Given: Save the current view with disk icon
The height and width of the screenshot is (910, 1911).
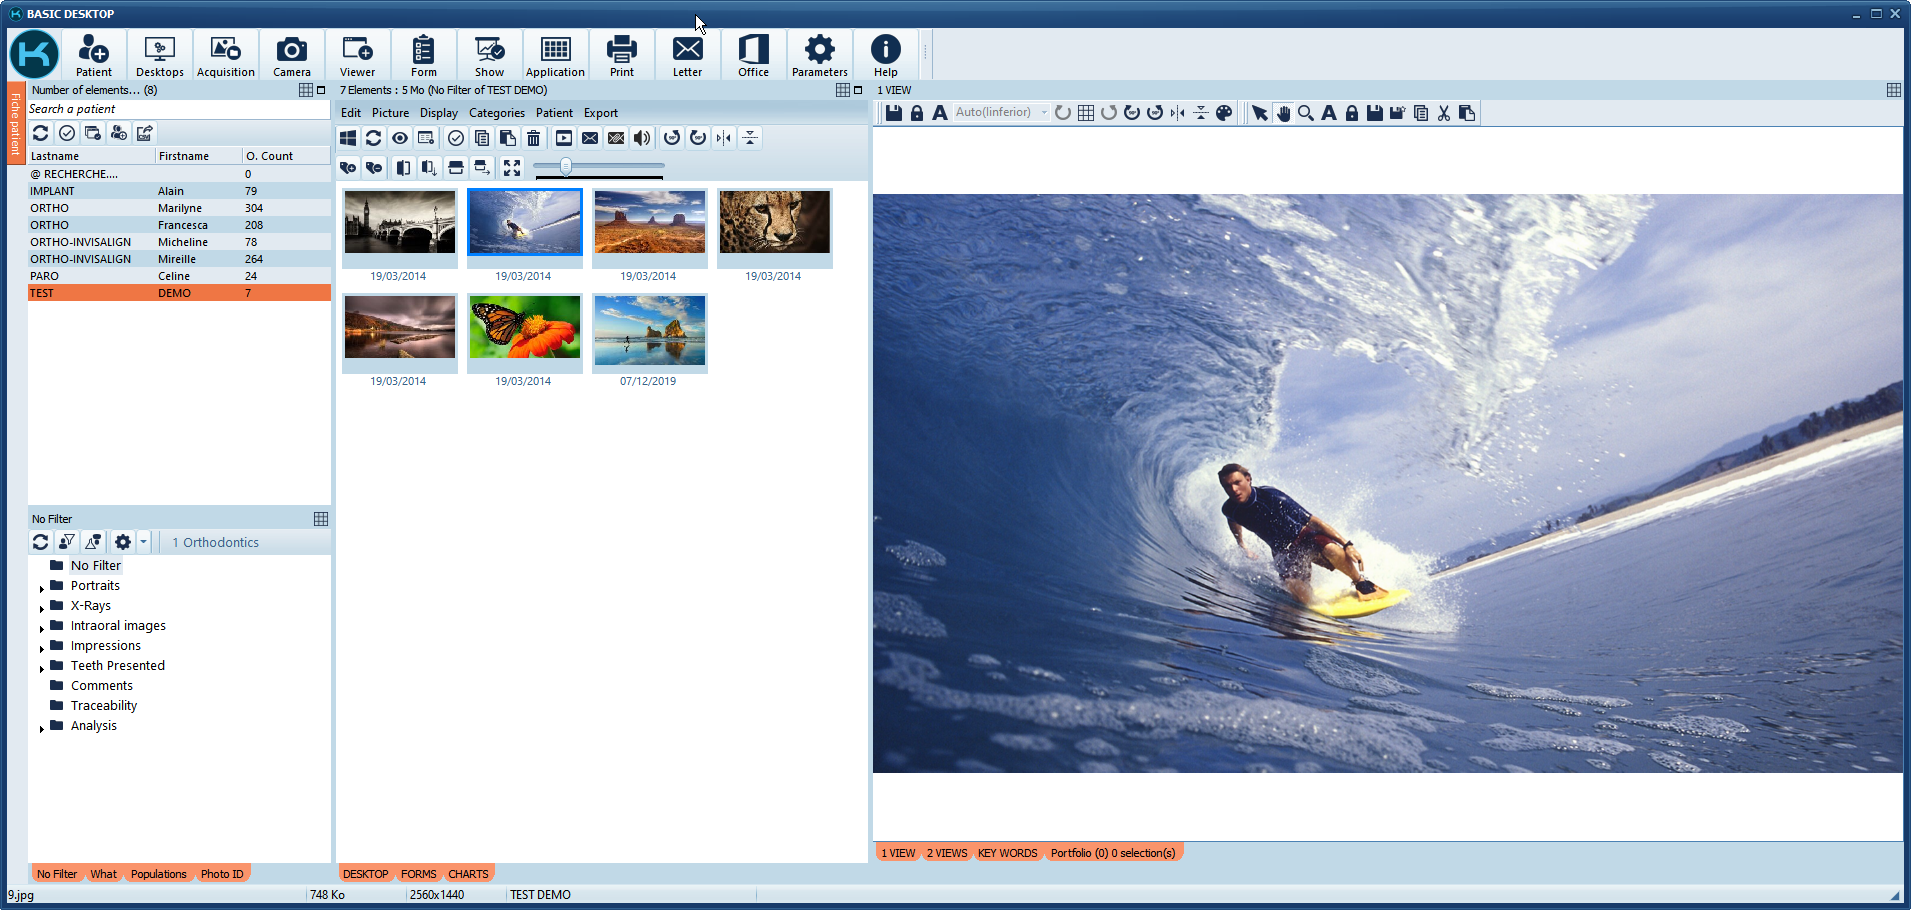Looking at the screenshot, I should pyautogui.click(x=893, y=113).
